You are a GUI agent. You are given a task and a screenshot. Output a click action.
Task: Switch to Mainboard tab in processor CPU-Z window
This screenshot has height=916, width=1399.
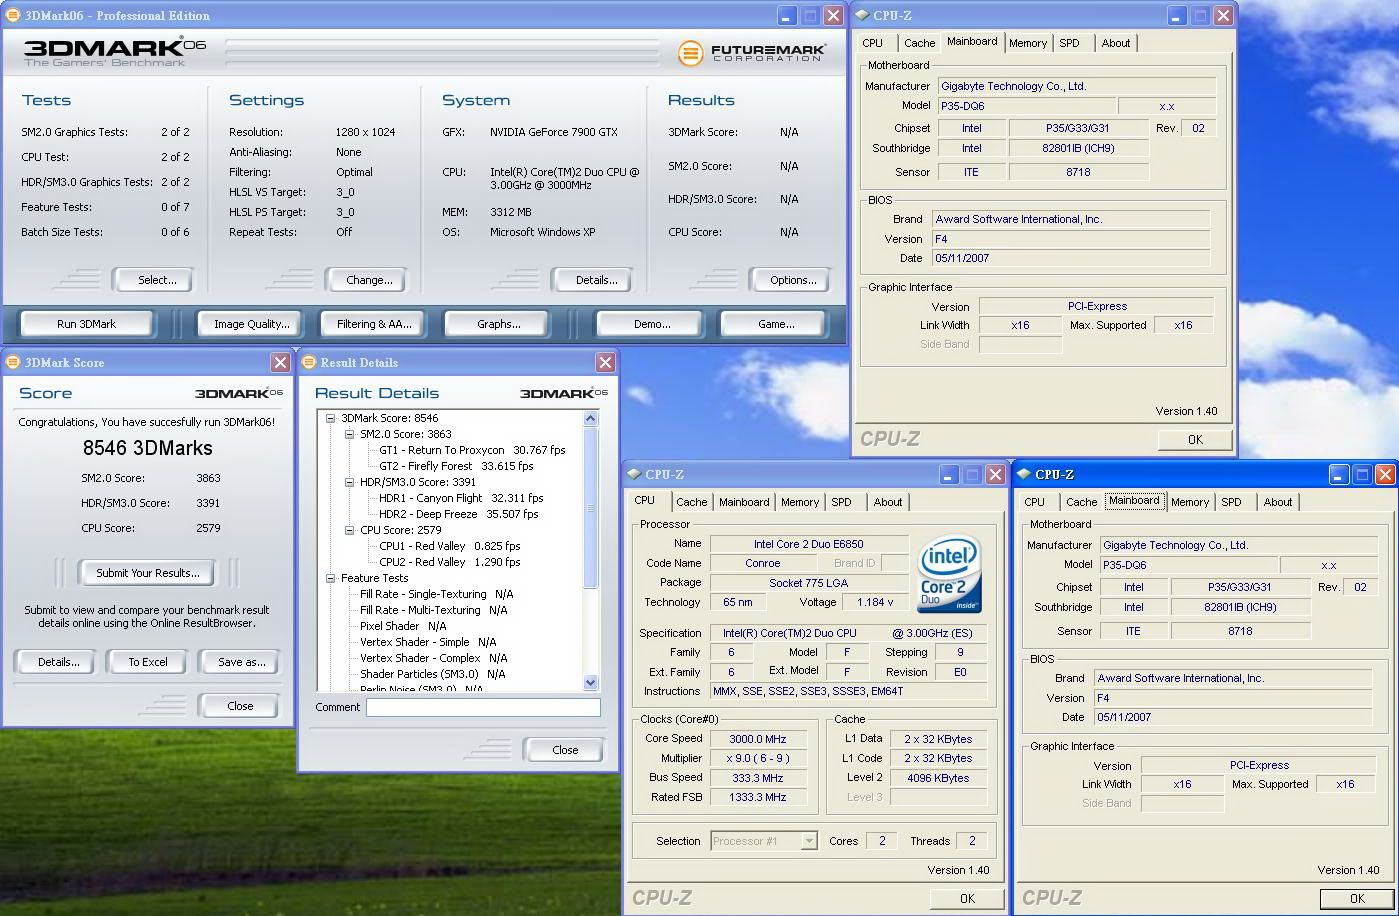pyautogui.click(x=744, y=502)
